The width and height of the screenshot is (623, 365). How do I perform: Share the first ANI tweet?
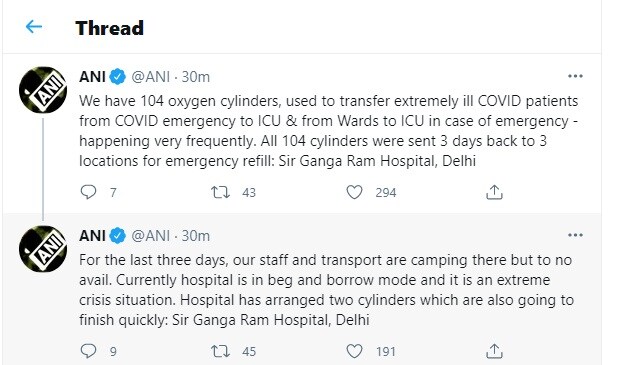click(494, 192)
